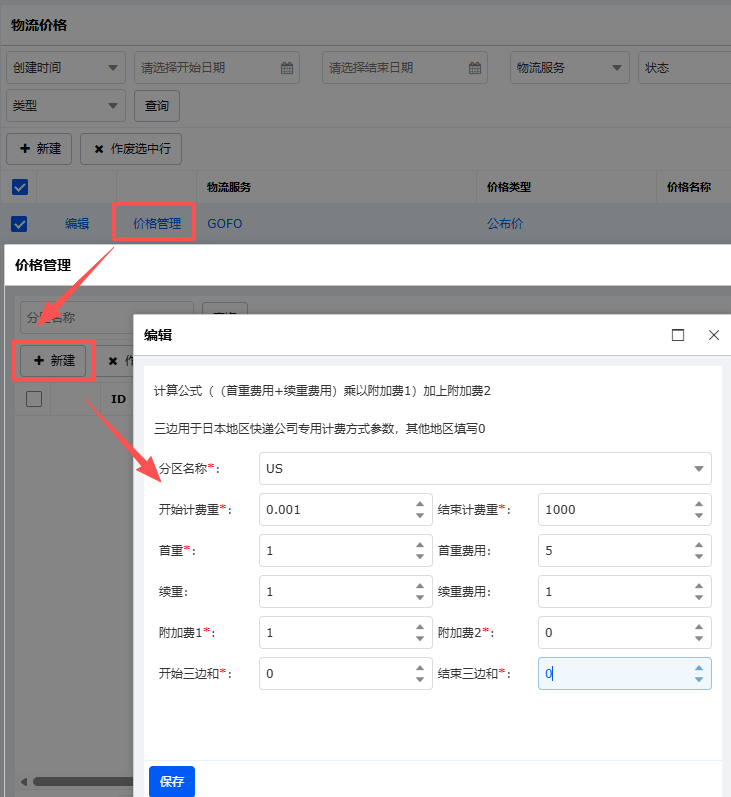Viewport: 731px width, 797px height.
Task: Decrease the 结束三边和 value with down arrow
Action: click(698, 680)
